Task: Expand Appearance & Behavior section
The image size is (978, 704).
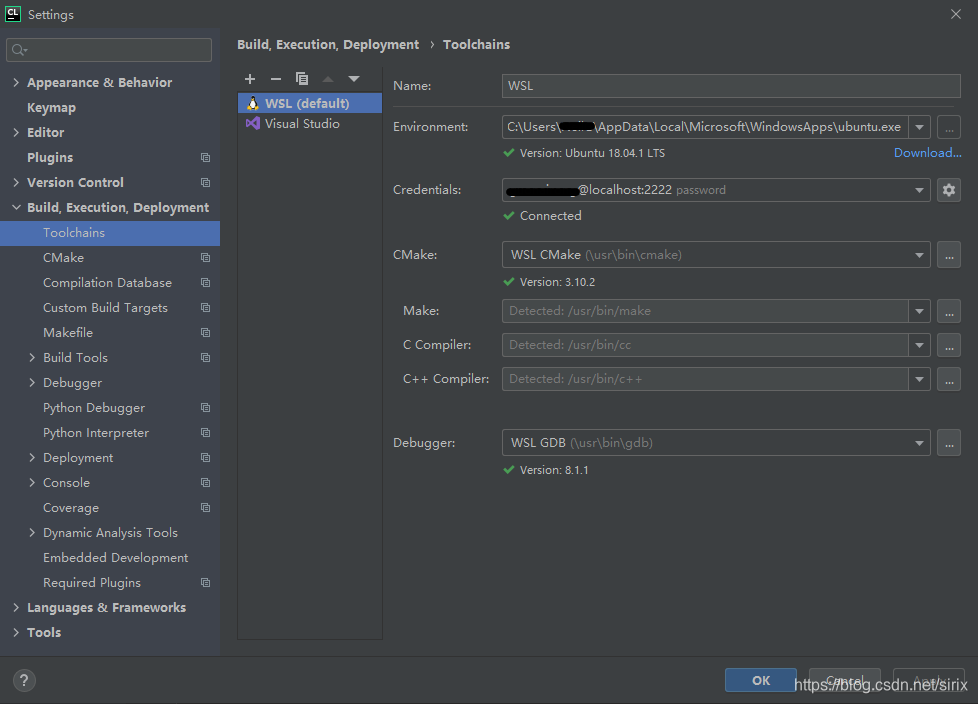Action: coord(16,82)
